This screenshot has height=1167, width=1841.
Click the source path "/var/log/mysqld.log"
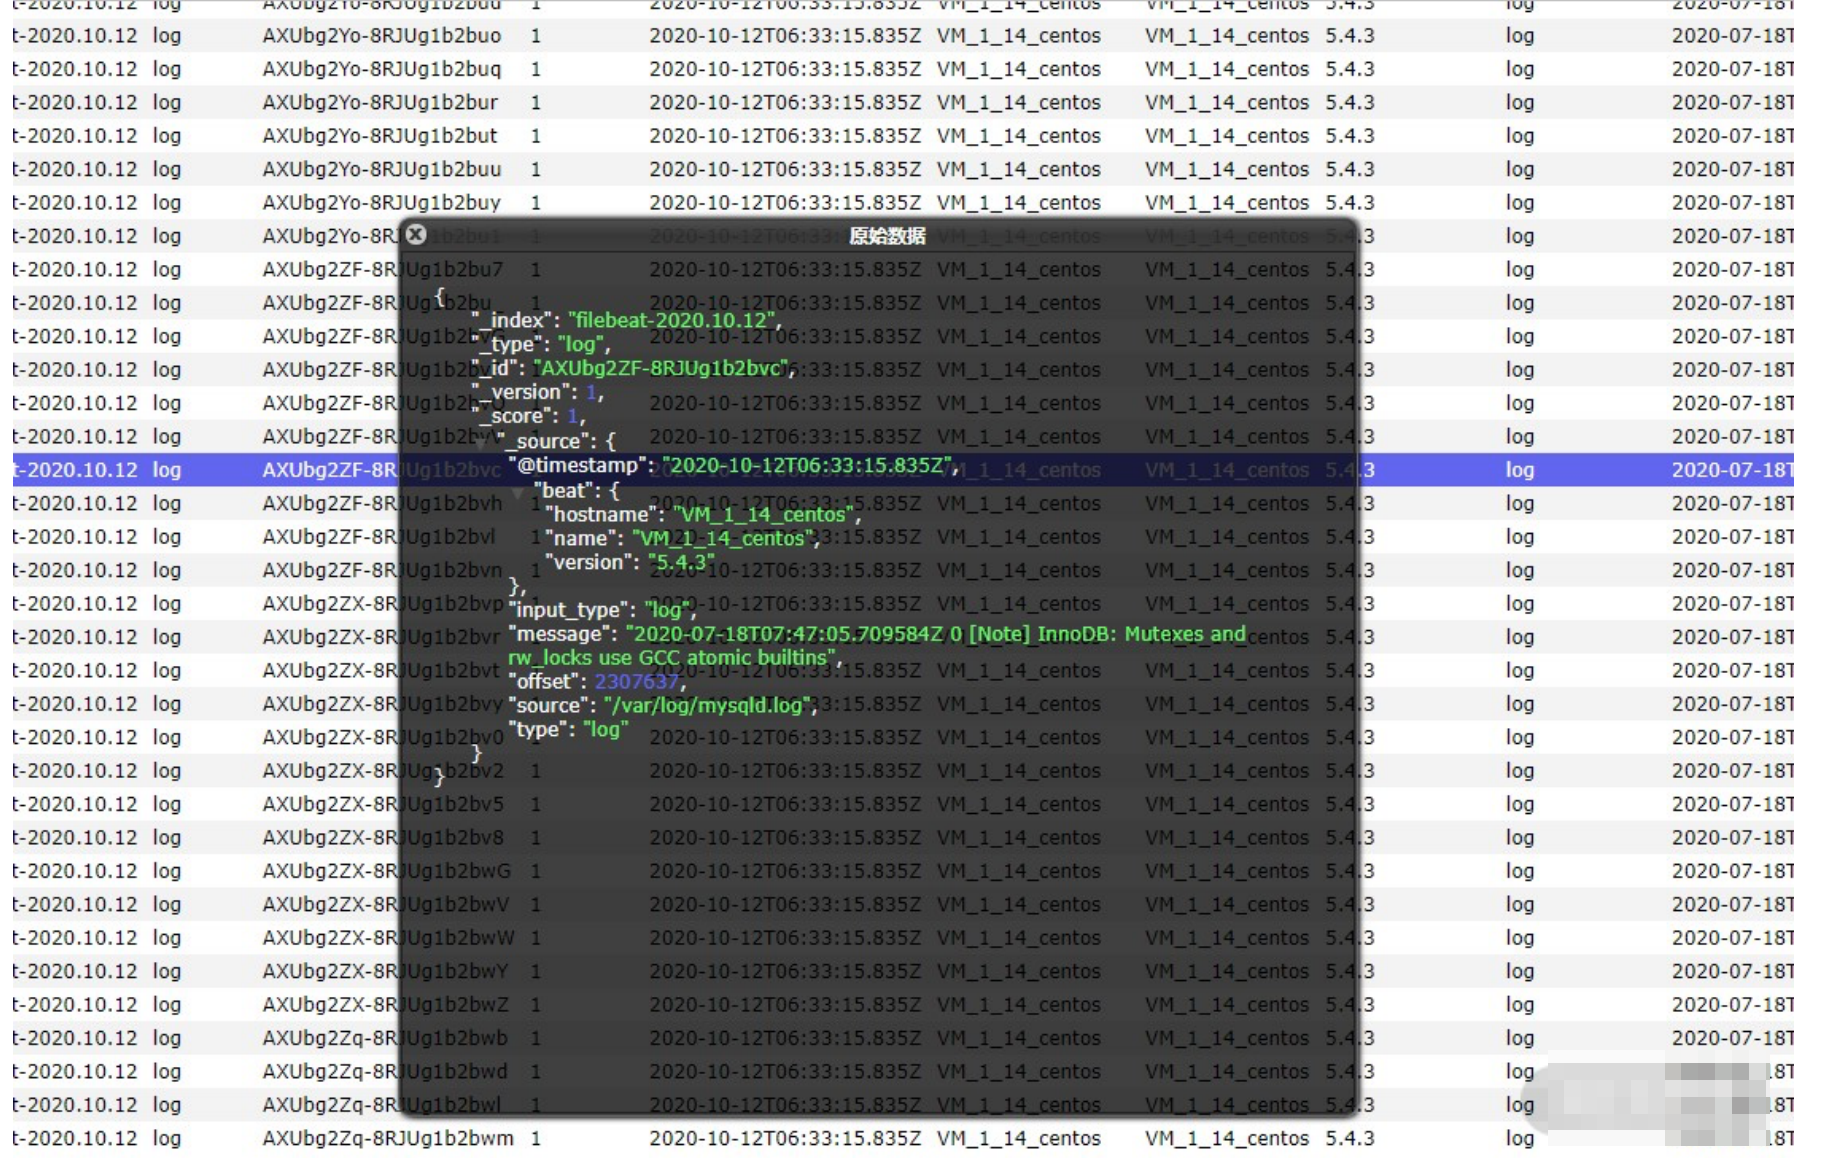[x=708, y=705]
